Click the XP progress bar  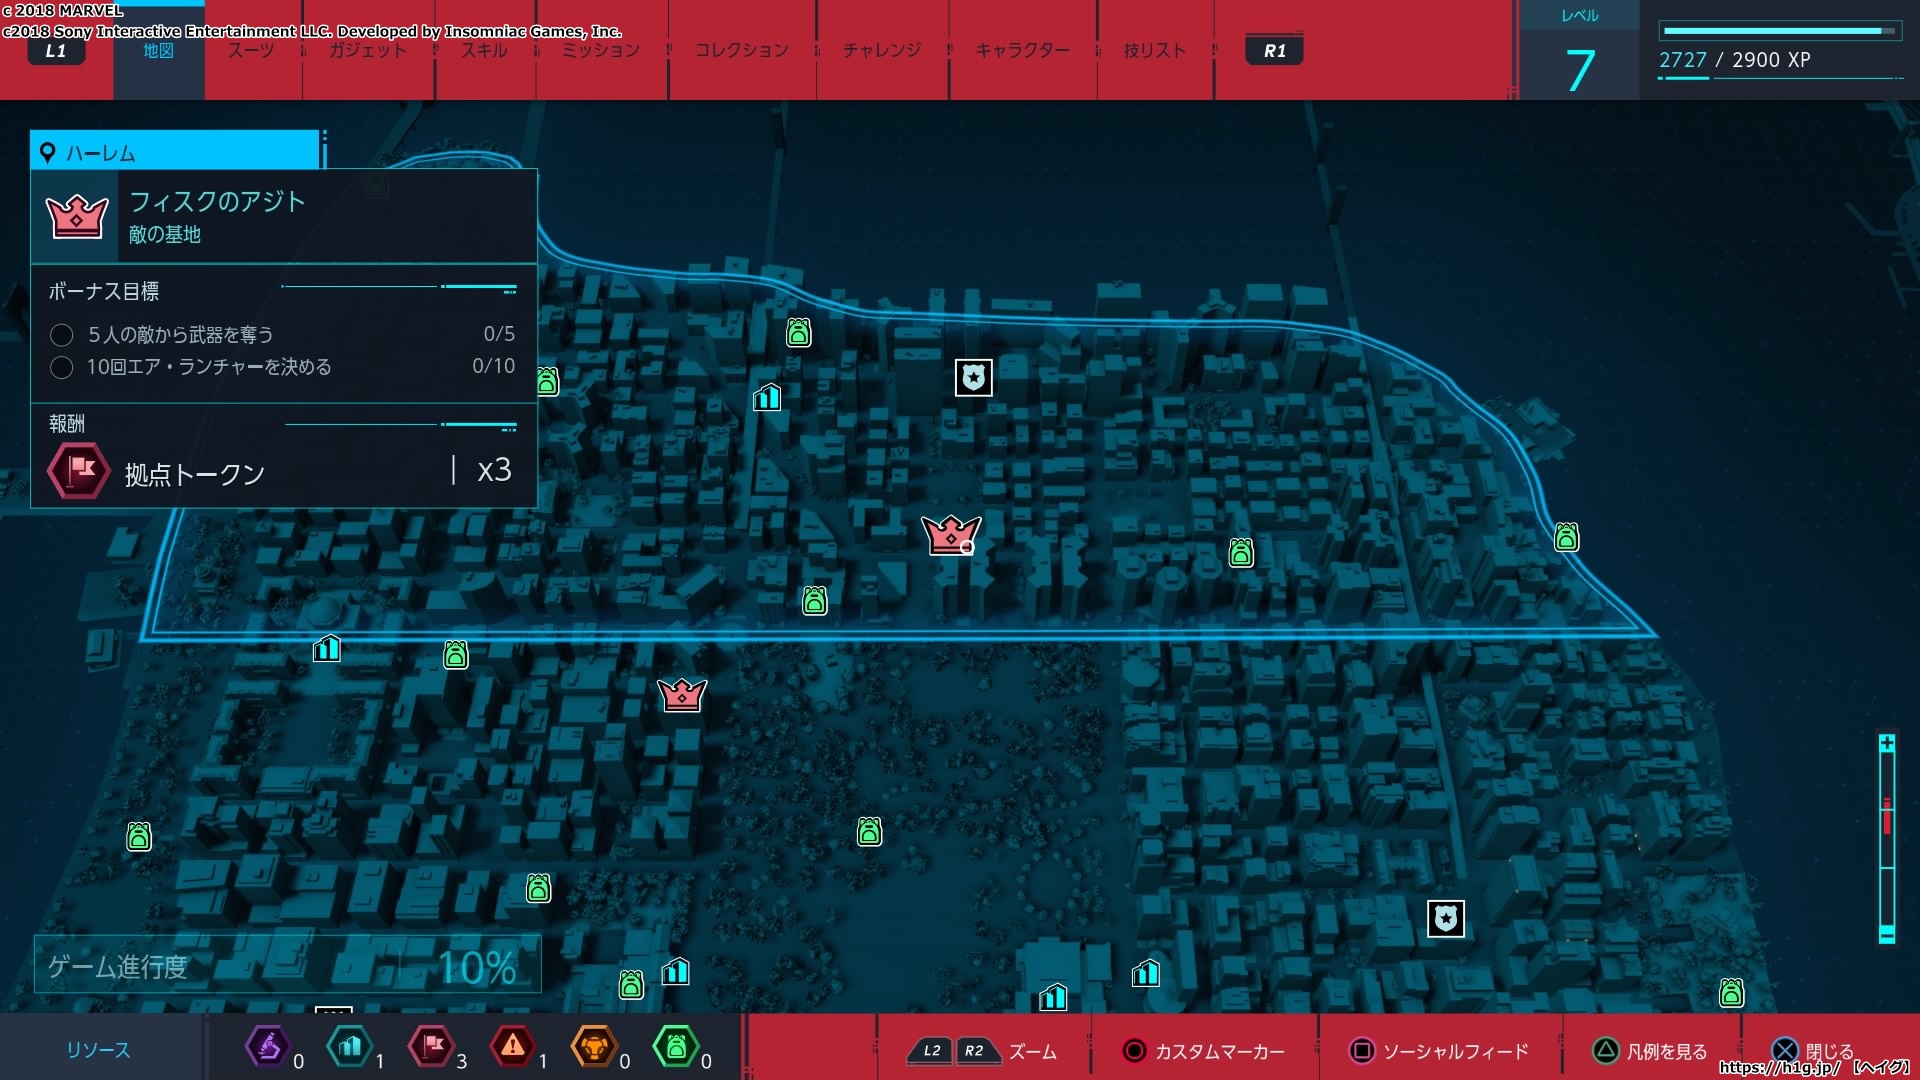pos(1781,31)
